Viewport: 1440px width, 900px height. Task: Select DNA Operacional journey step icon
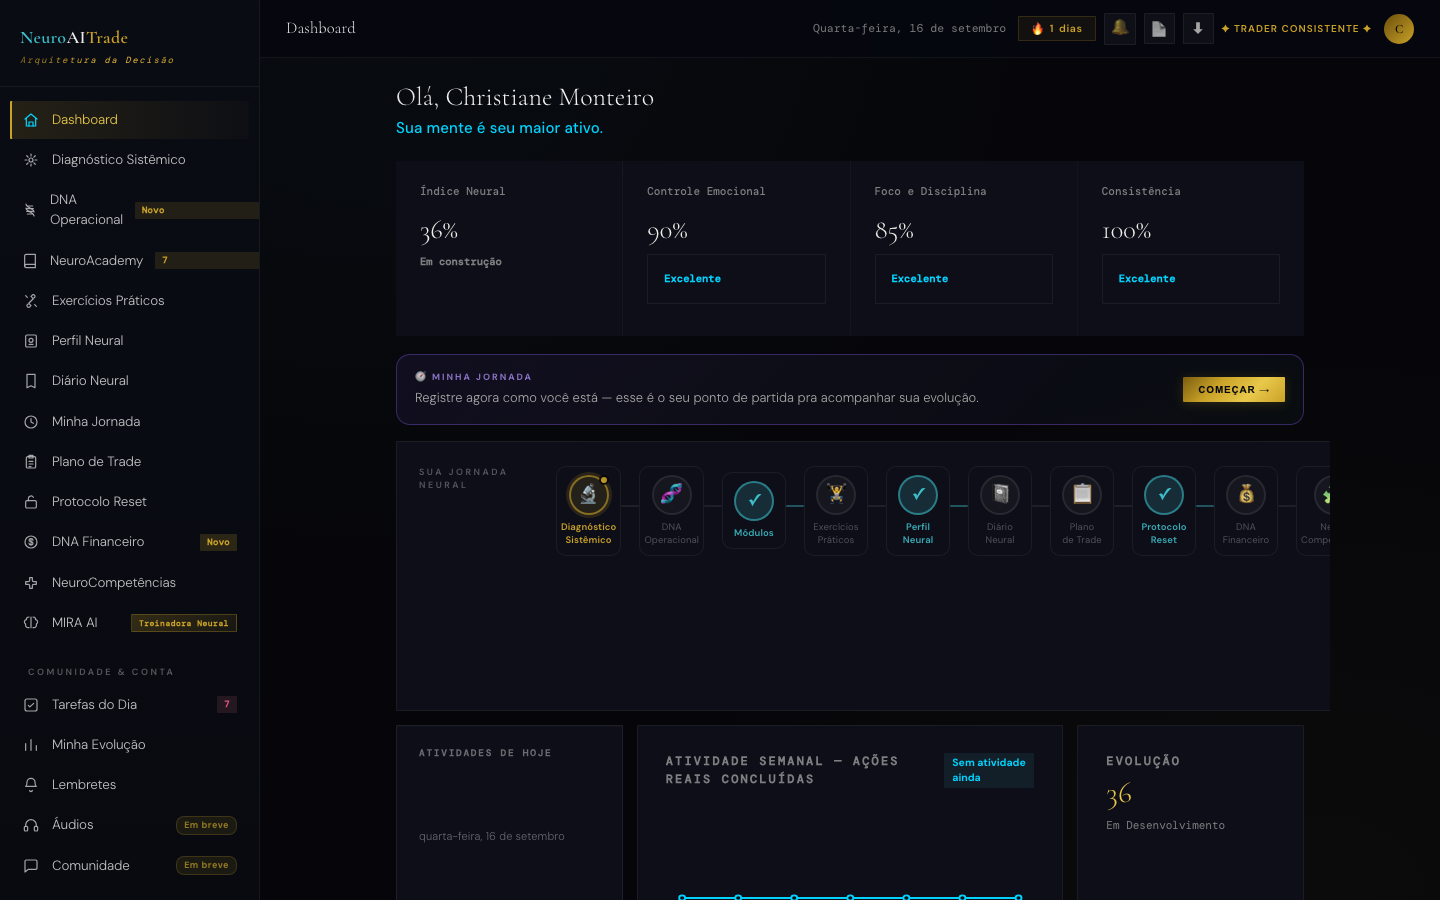[672, 494]
